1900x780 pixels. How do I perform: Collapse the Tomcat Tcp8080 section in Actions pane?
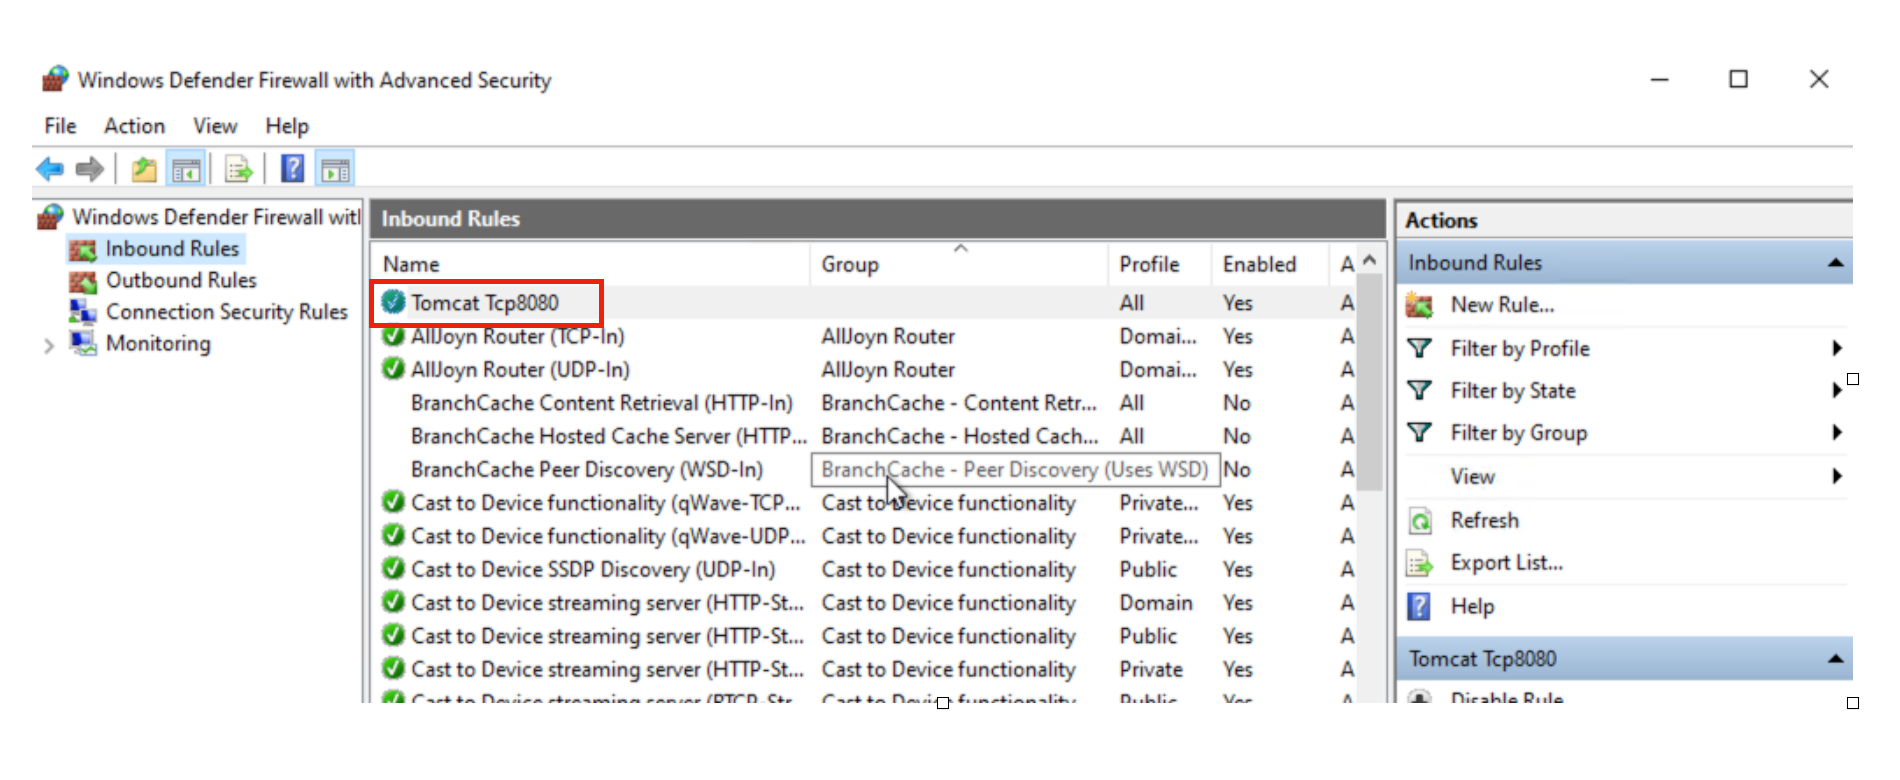pyautogui.click(x=1835, y=659)
